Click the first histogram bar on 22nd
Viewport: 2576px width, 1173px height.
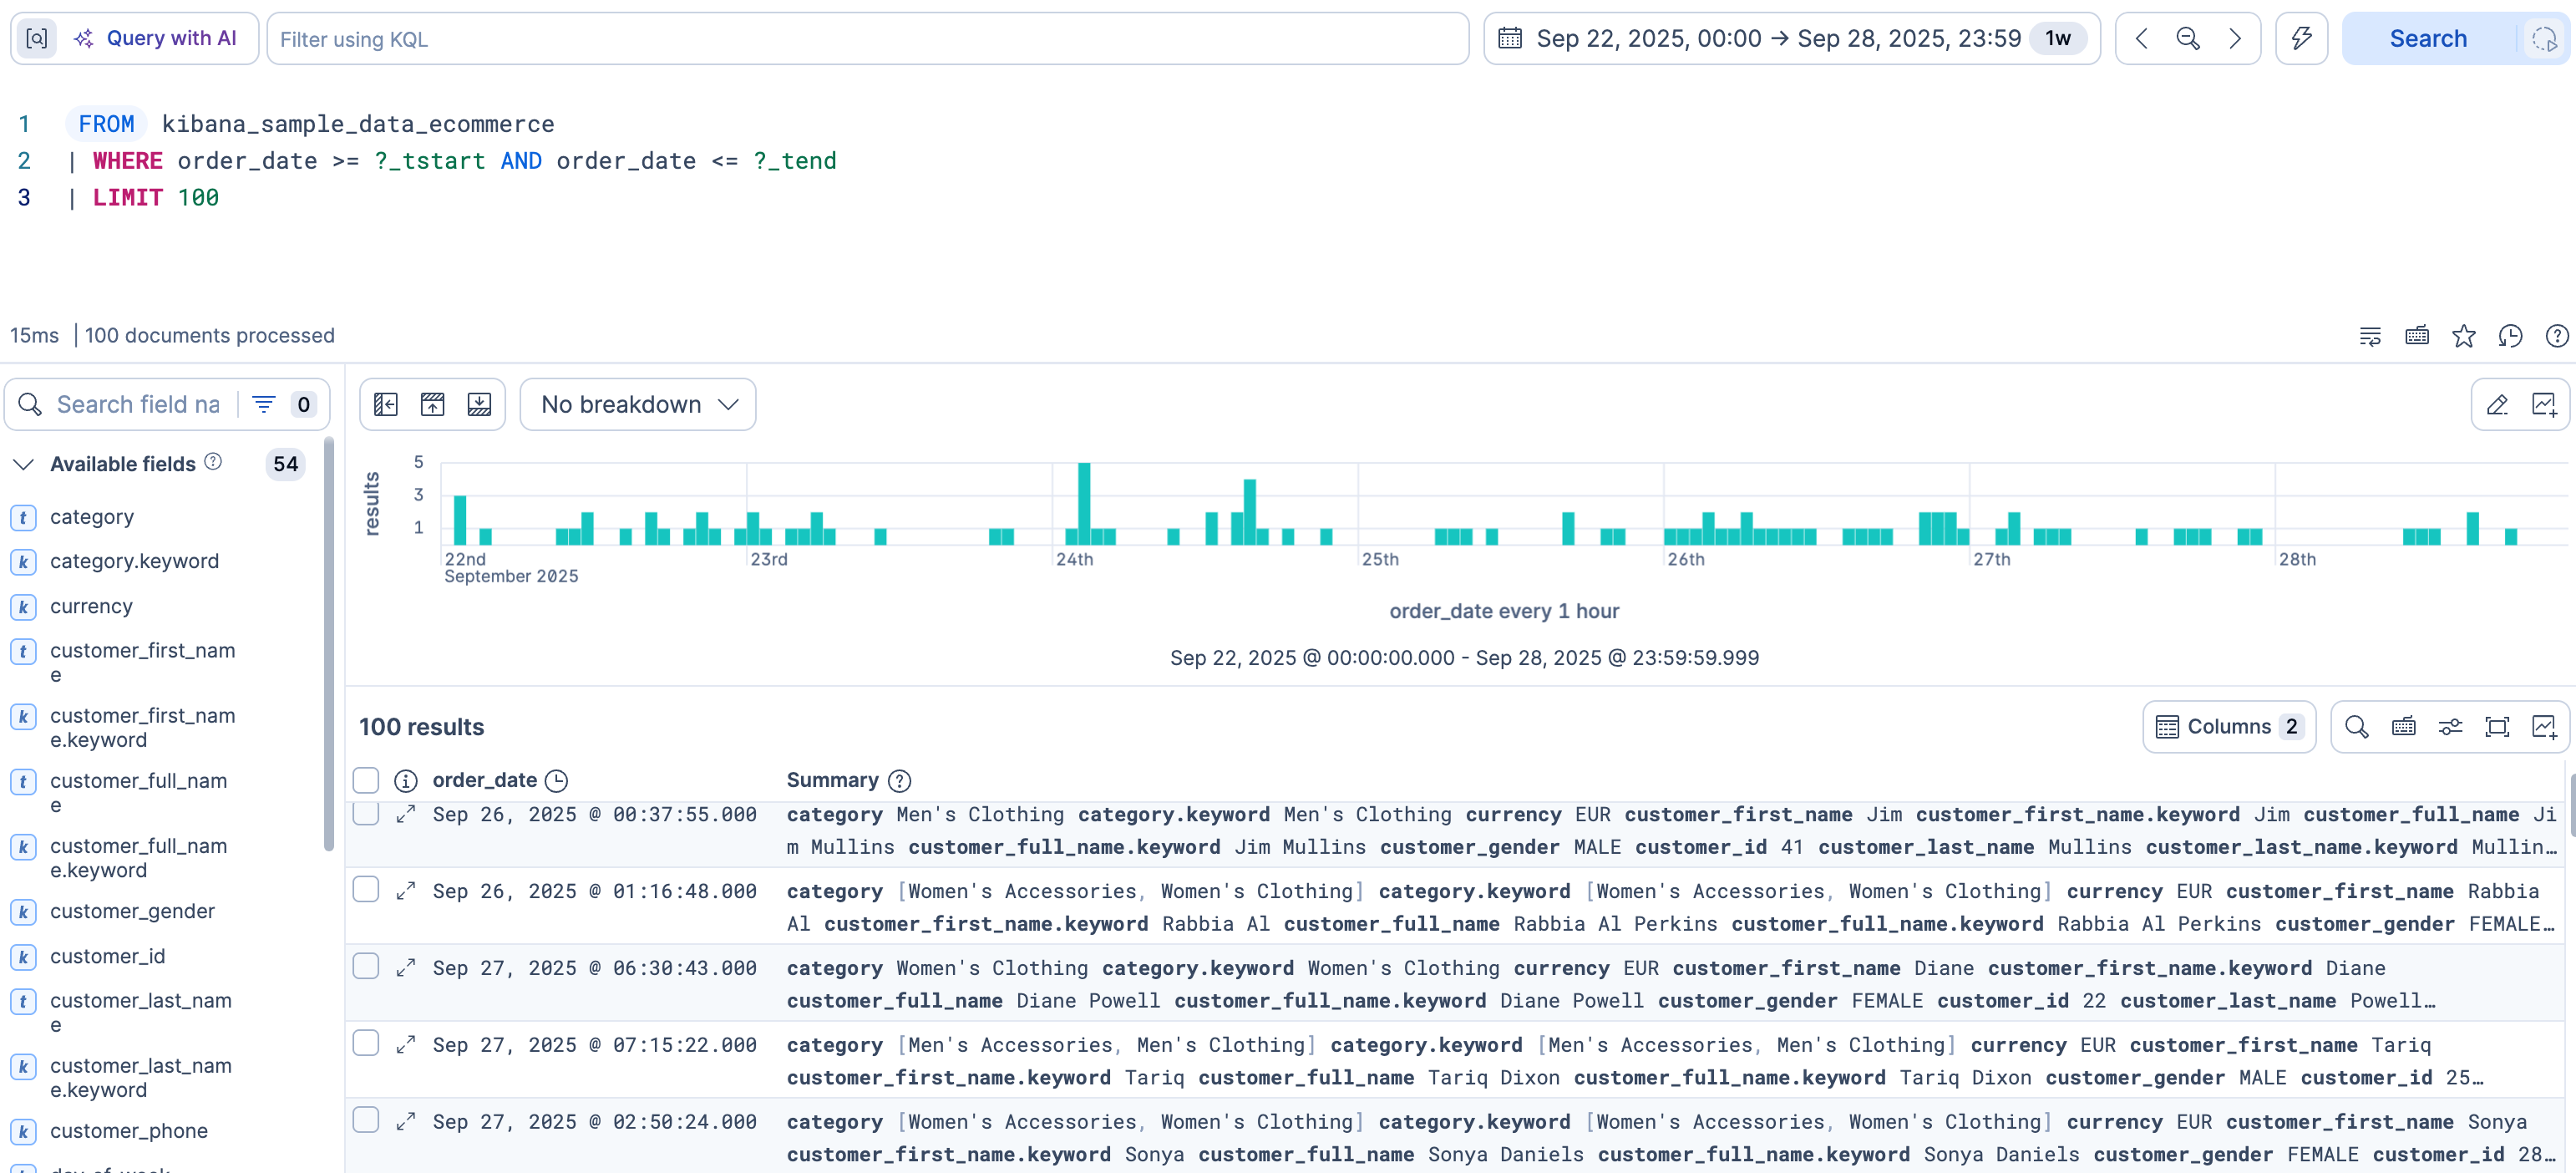point(460,520)
